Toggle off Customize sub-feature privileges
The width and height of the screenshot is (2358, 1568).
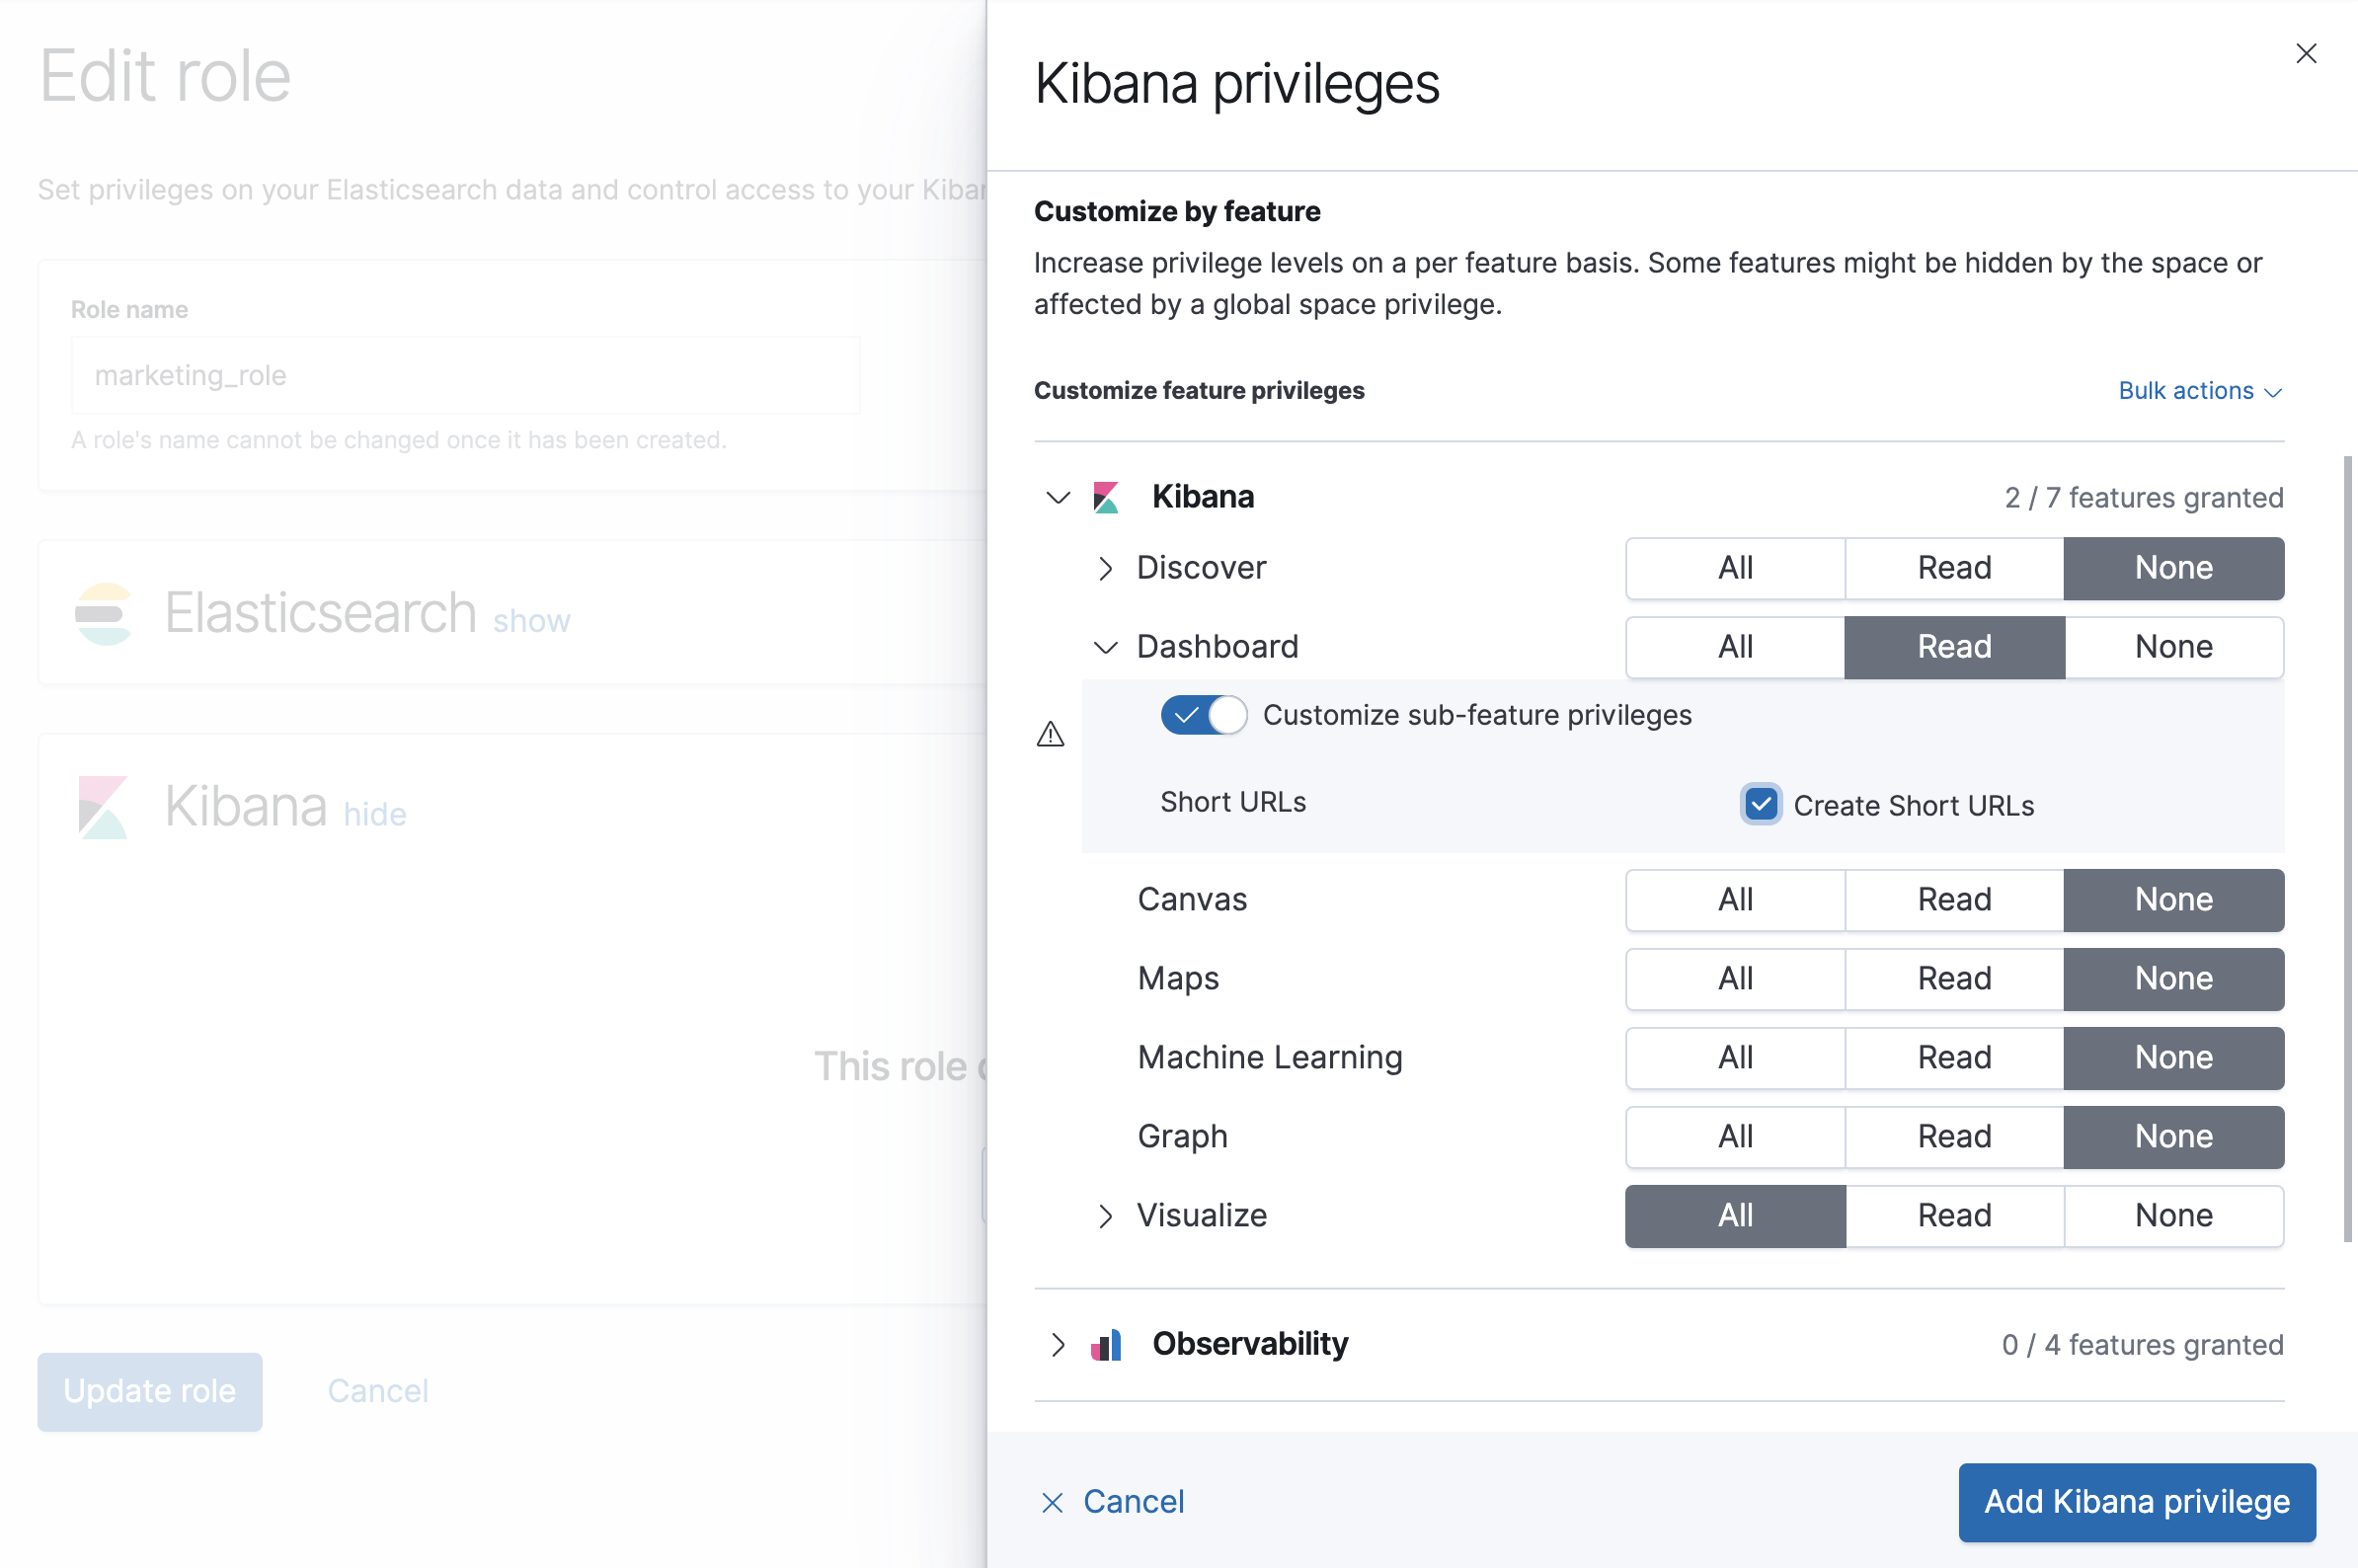[x=1203, y=715]
